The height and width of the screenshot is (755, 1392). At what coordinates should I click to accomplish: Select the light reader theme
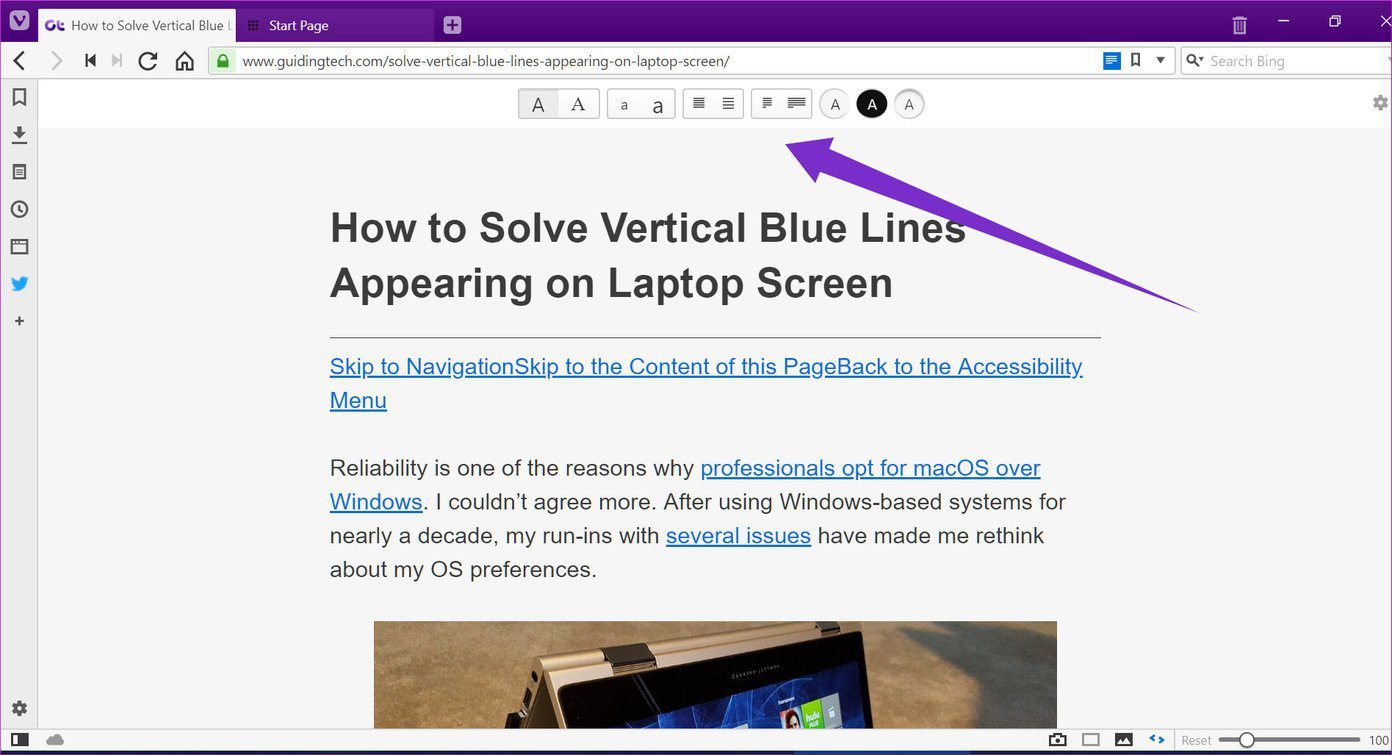tap(834, 104)
